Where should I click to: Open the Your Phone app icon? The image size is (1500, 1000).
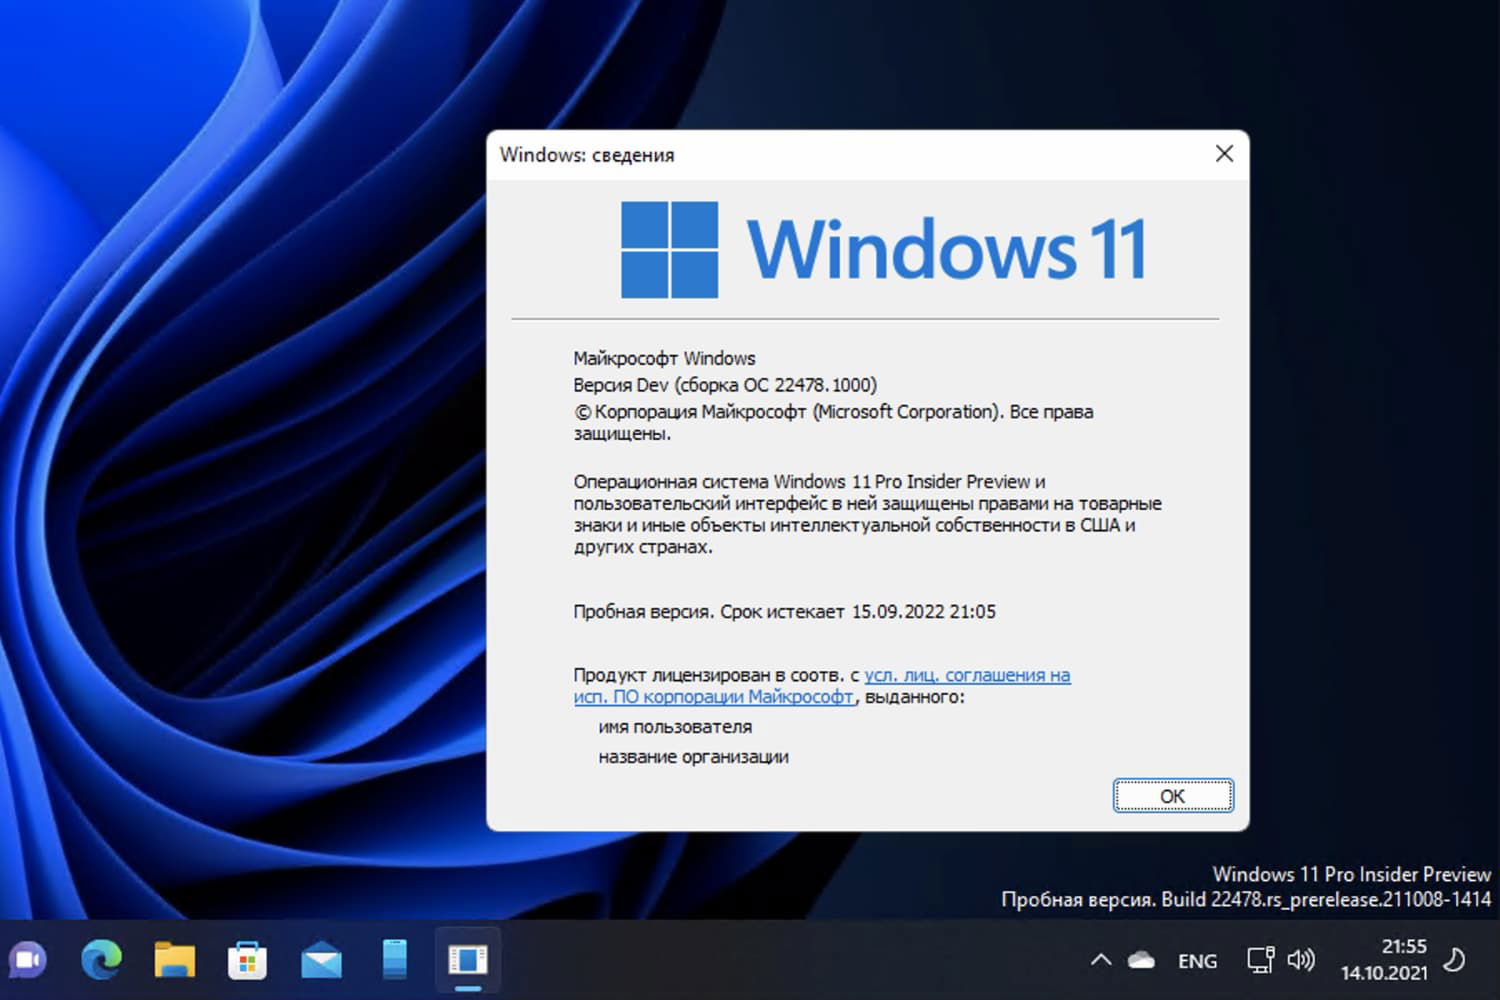(x=392, y=960)
